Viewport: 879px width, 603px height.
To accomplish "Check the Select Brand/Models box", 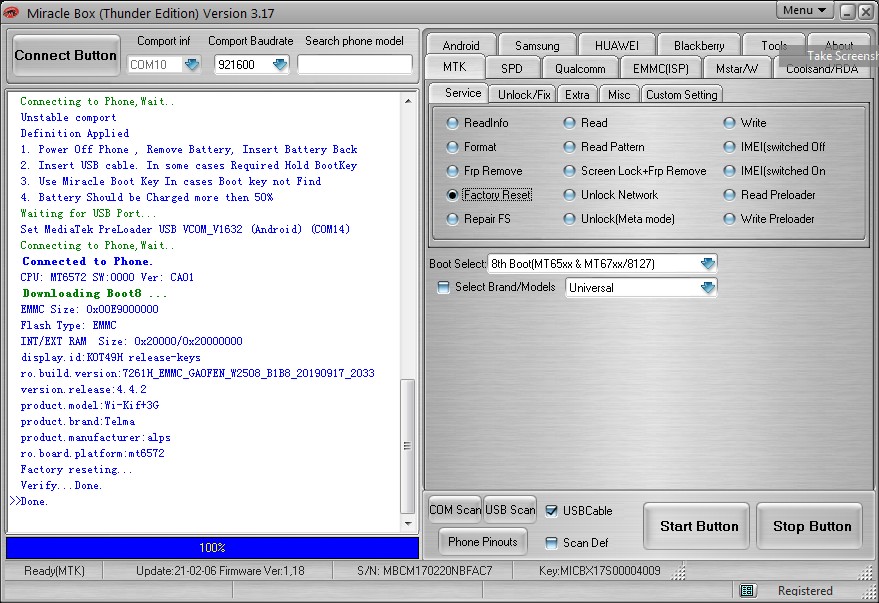I will tap(444, 287).
